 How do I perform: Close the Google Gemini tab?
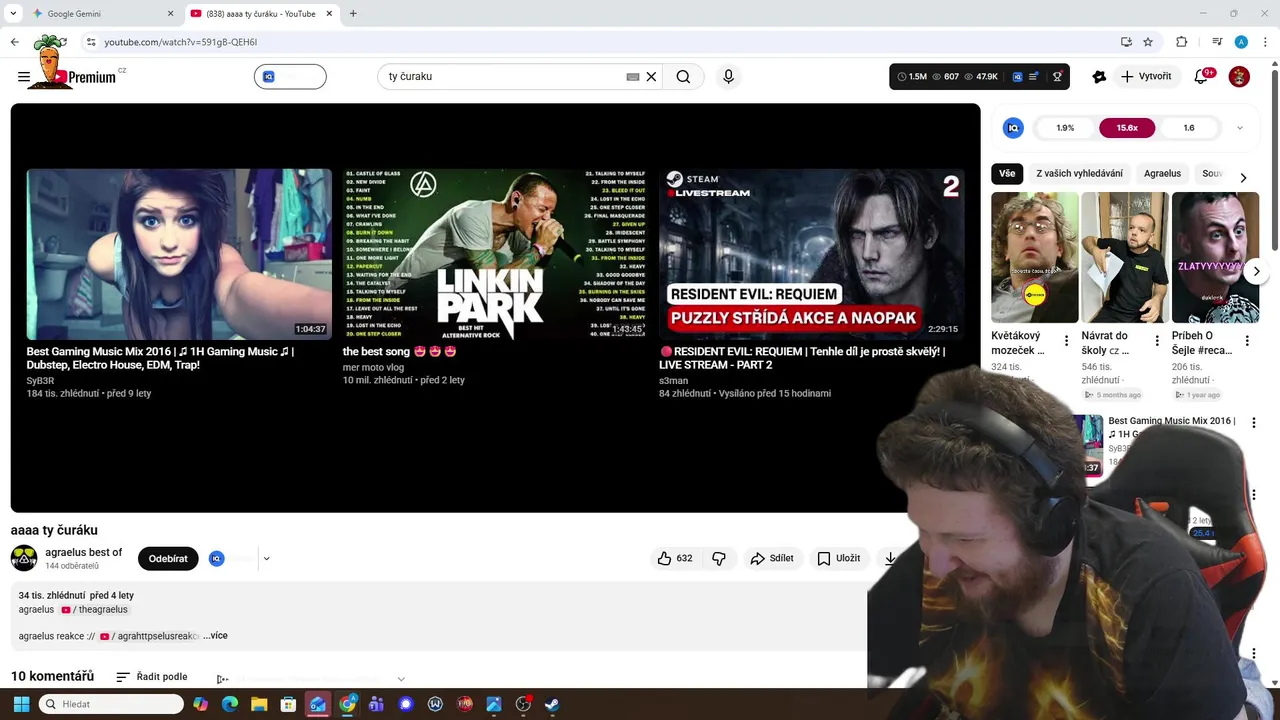(x=170, y=14)
